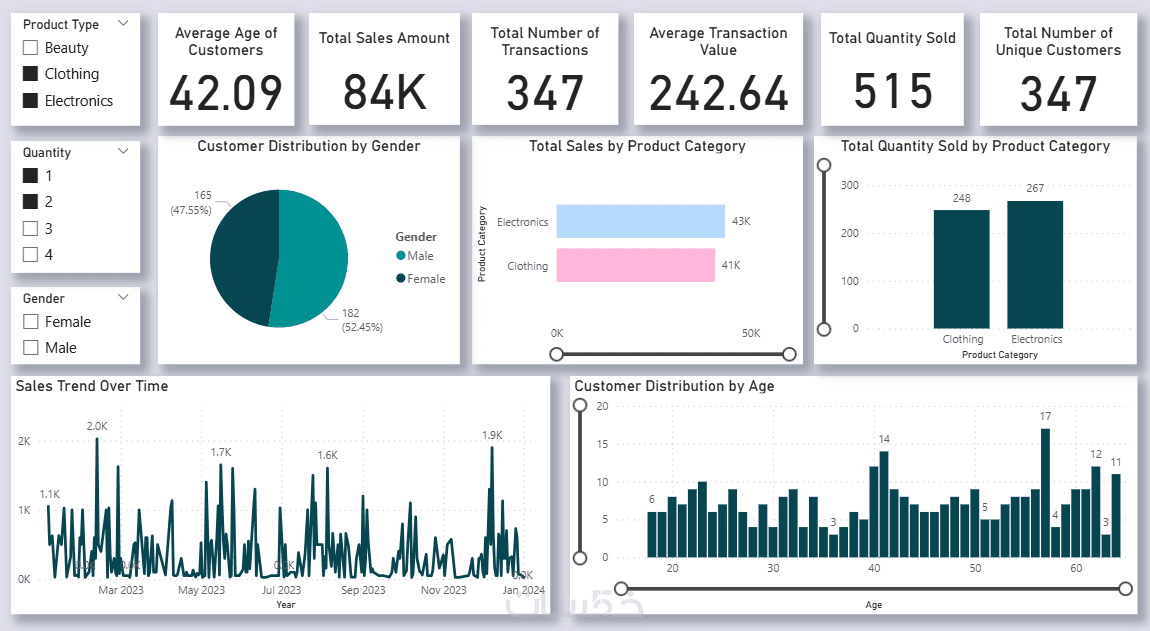Select Male in Gender slicer

[30, 348]
